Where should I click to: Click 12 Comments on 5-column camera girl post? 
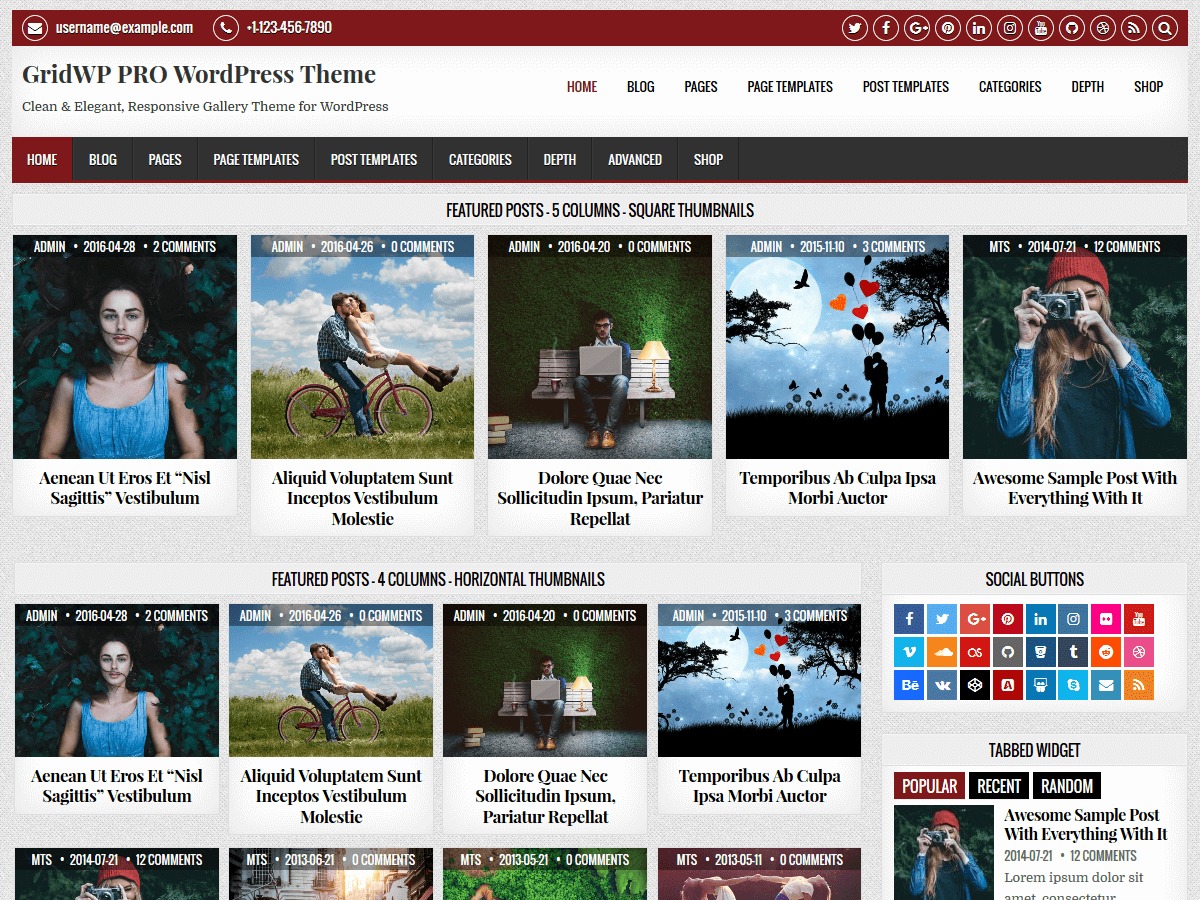point(1127,247)
